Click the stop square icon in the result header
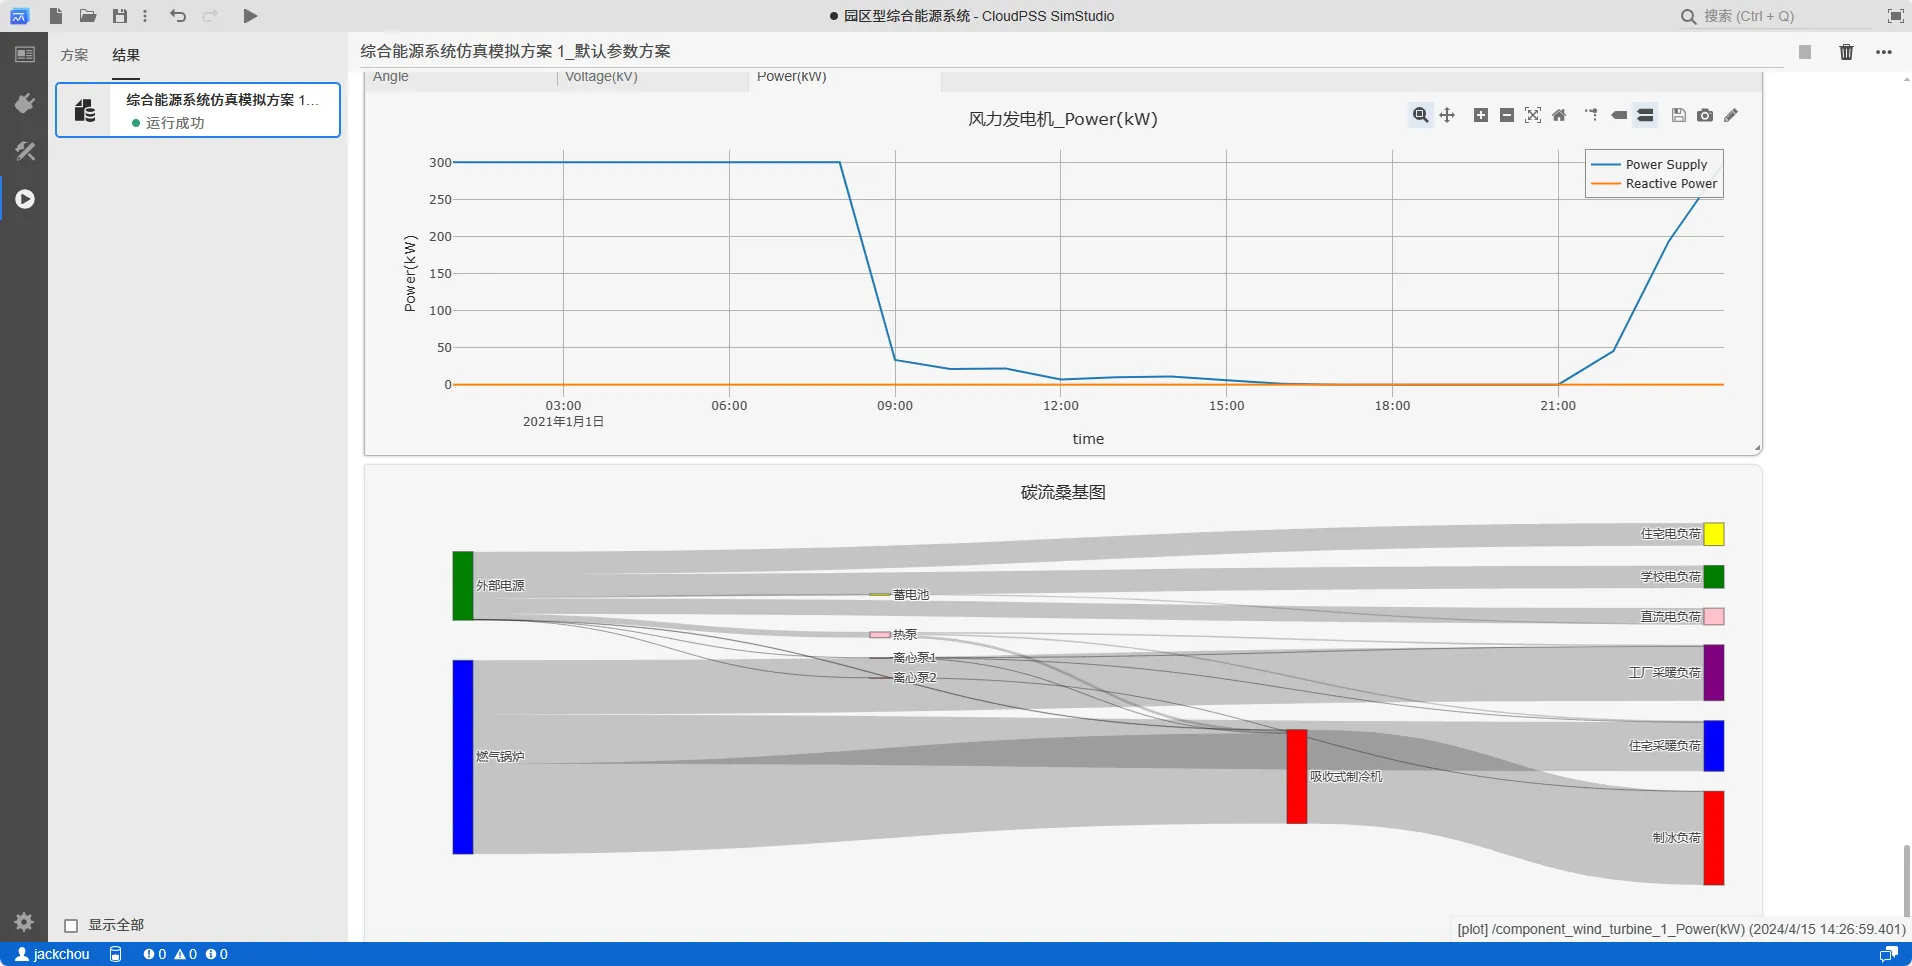This screenshot has width=1912, height=966. 1805,52
